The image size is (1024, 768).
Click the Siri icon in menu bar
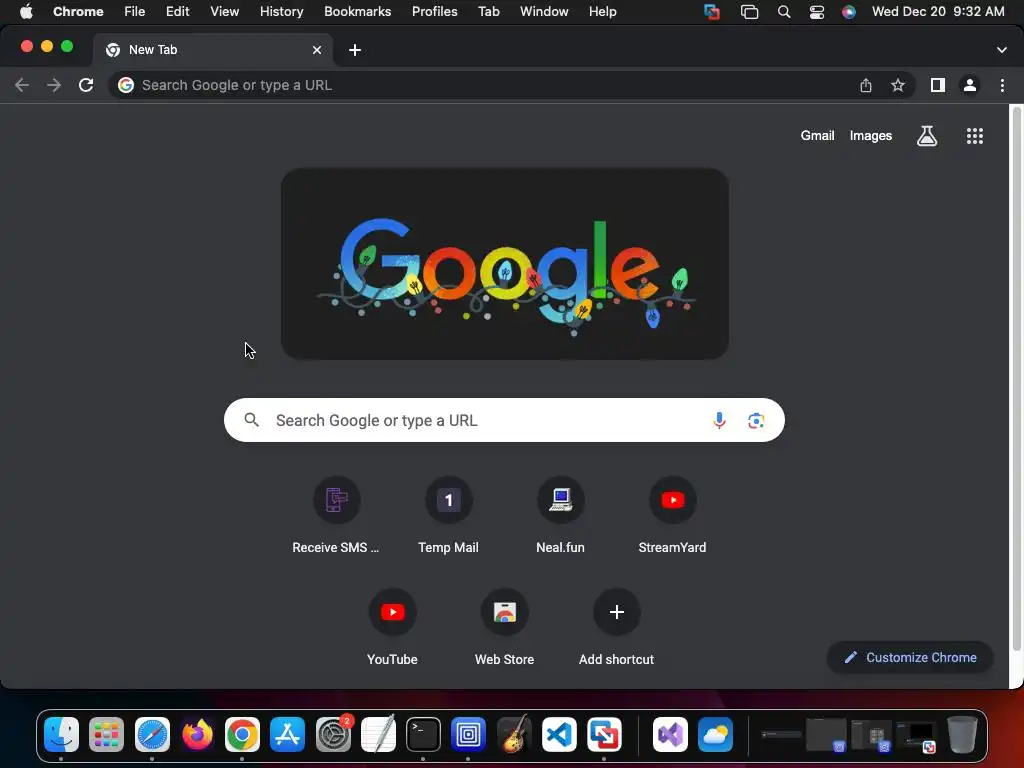[x=848, y=12]
